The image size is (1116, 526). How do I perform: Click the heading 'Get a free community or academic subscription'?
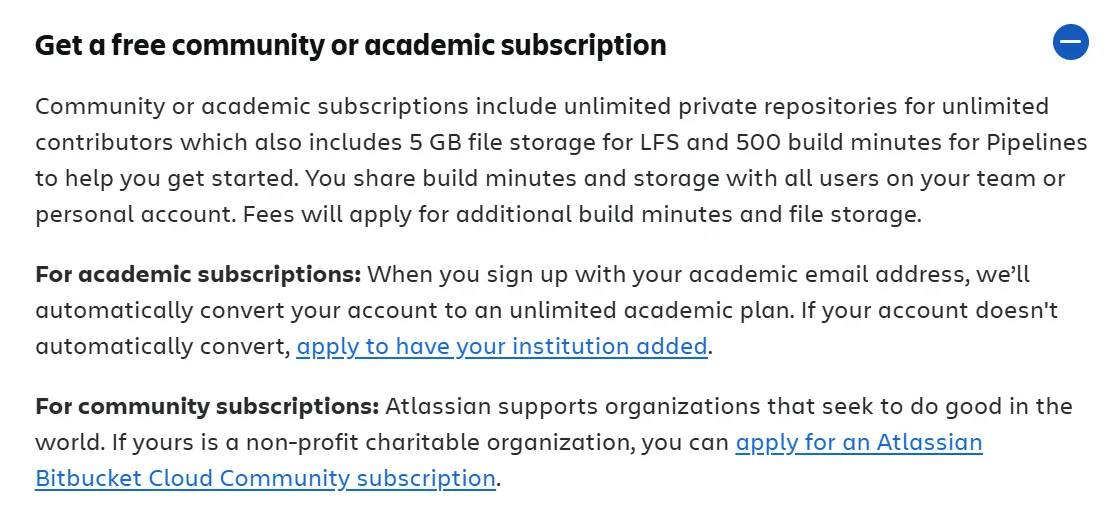pyautogui.click(x=350, y=45)
